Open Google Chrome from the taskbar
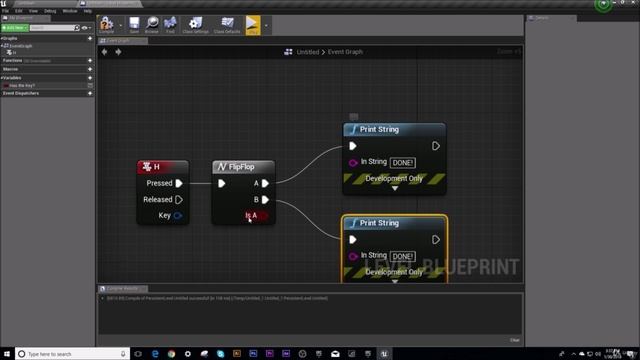This screenshot has height=360, width=640. [x=171, y=354]
